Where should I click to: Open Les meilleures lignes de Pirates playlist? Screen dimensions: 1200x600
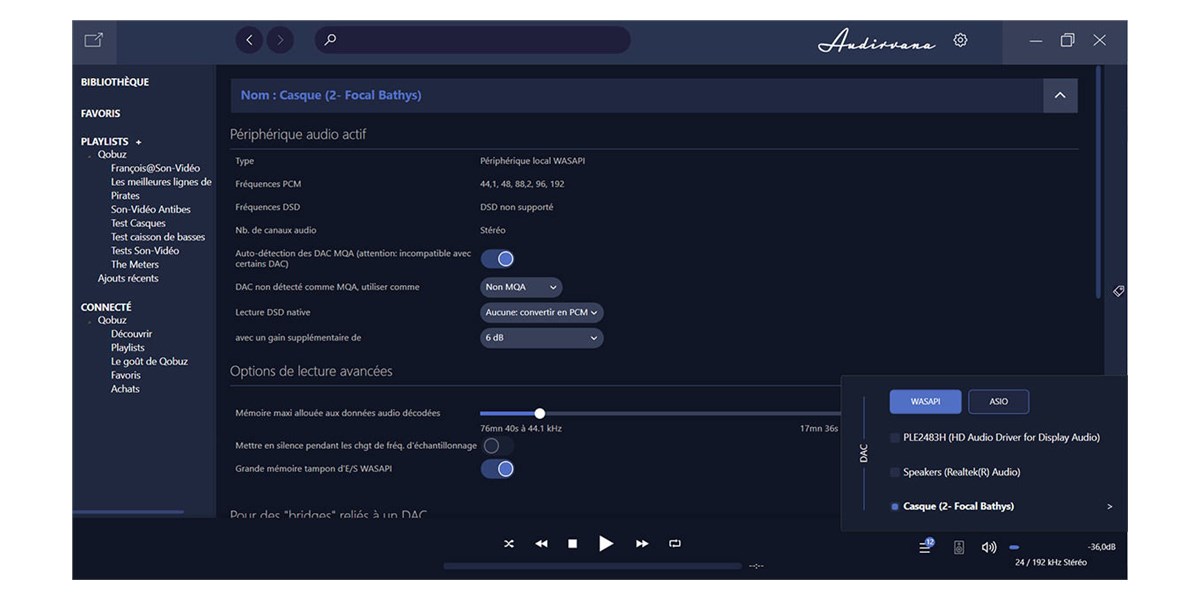pyautogui.click(x=161, y=189)
